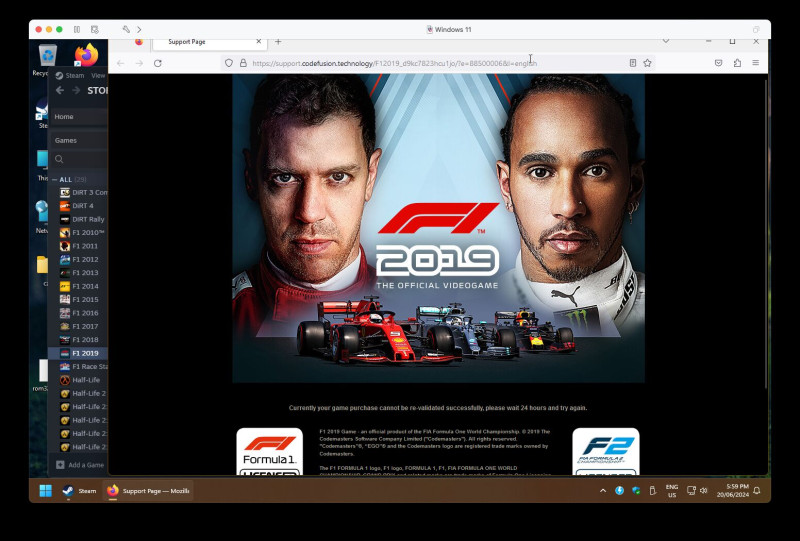
Task: Collapse the ALL games category
Action: (x=55, y=180)
